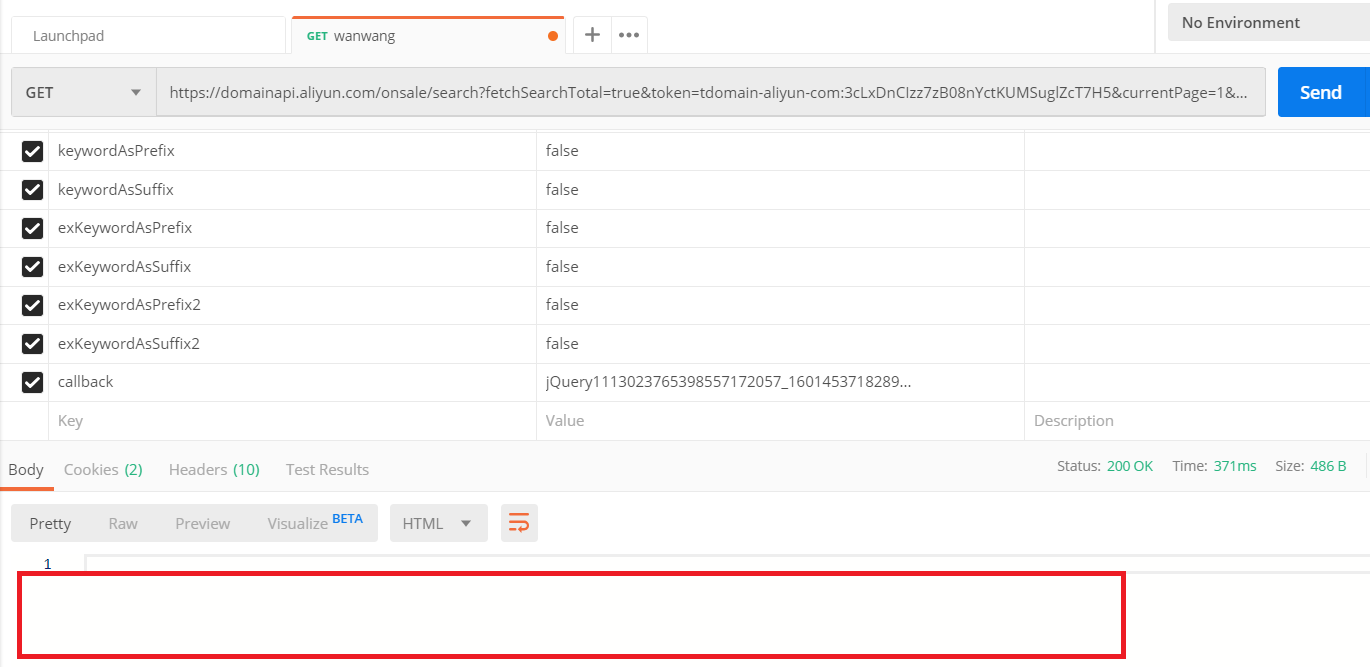Viewport: 1370px width, 667px height.
Task: Open the No Environment selector
Action: [1268, 22]
